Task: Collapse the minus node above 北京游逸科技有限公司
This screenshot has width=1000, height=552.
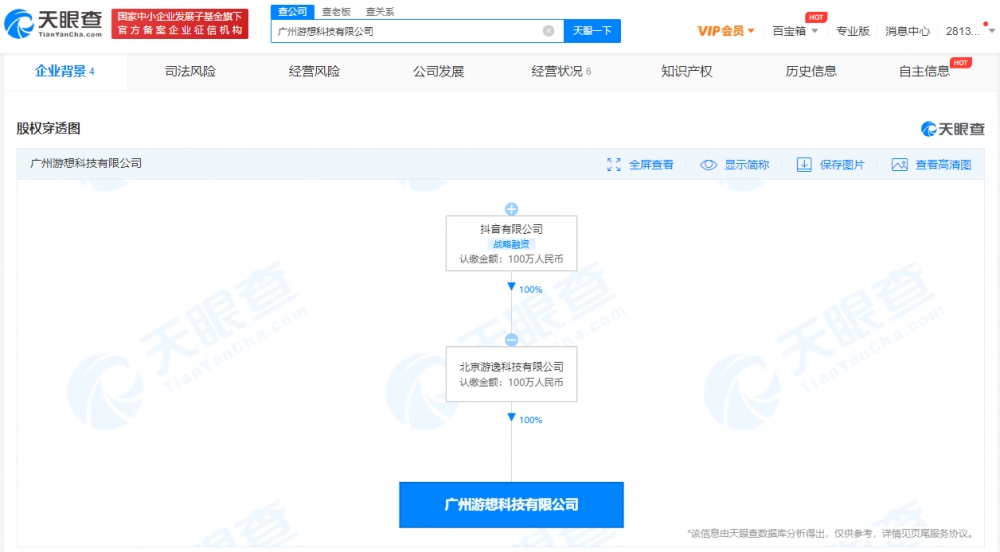Action: tap(511, 340)
